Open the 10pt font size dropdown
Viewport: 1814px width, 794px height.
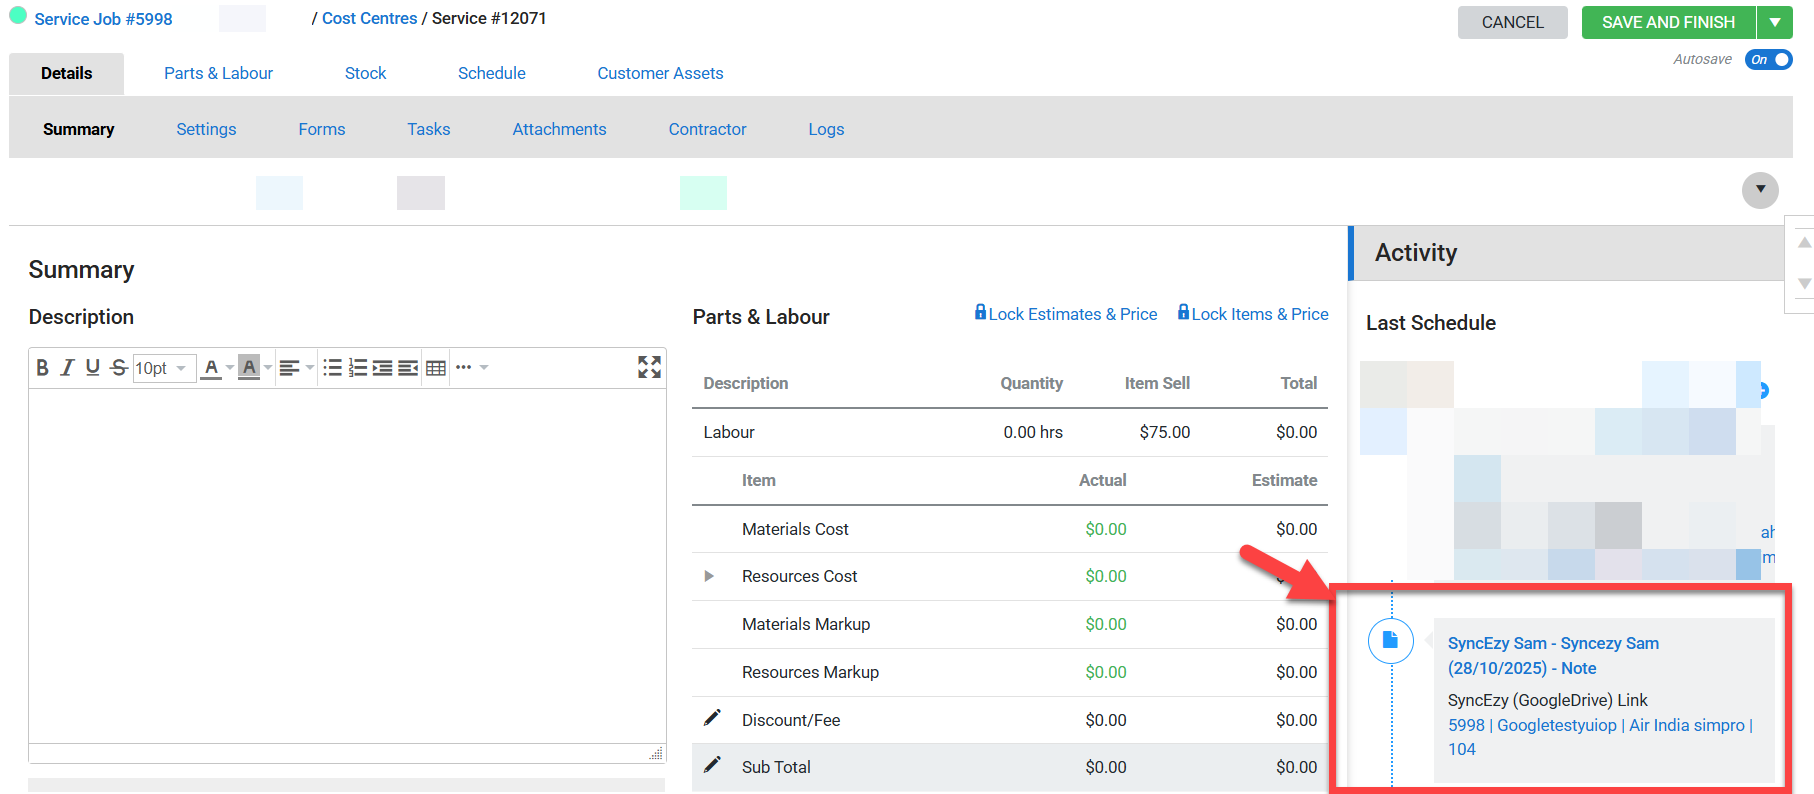tap(162, 368)
